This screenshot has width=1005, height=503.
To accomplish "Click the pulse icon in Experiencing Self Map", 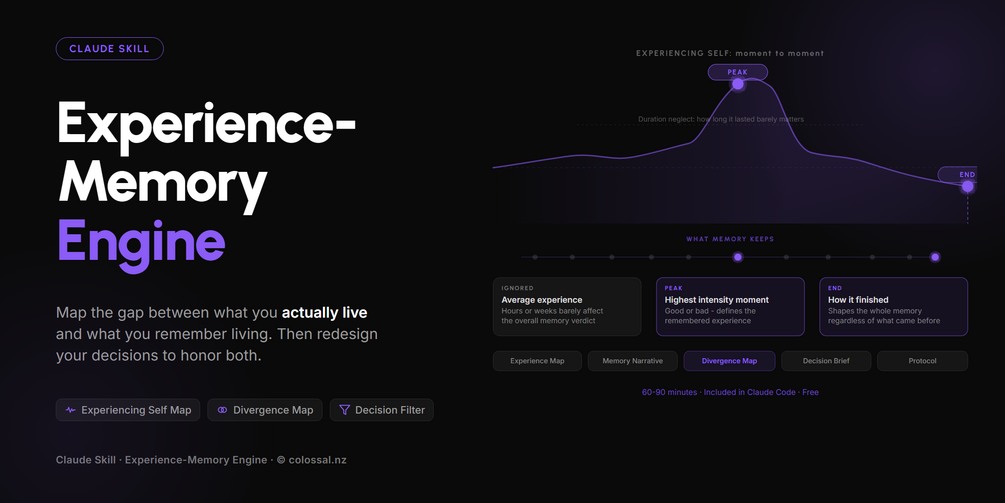I will 71,410.
